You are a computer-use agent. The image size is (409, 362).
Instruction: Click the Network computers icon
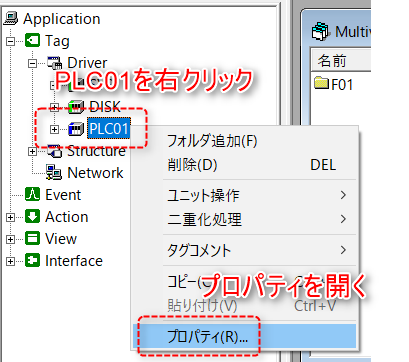pos(54,173)
